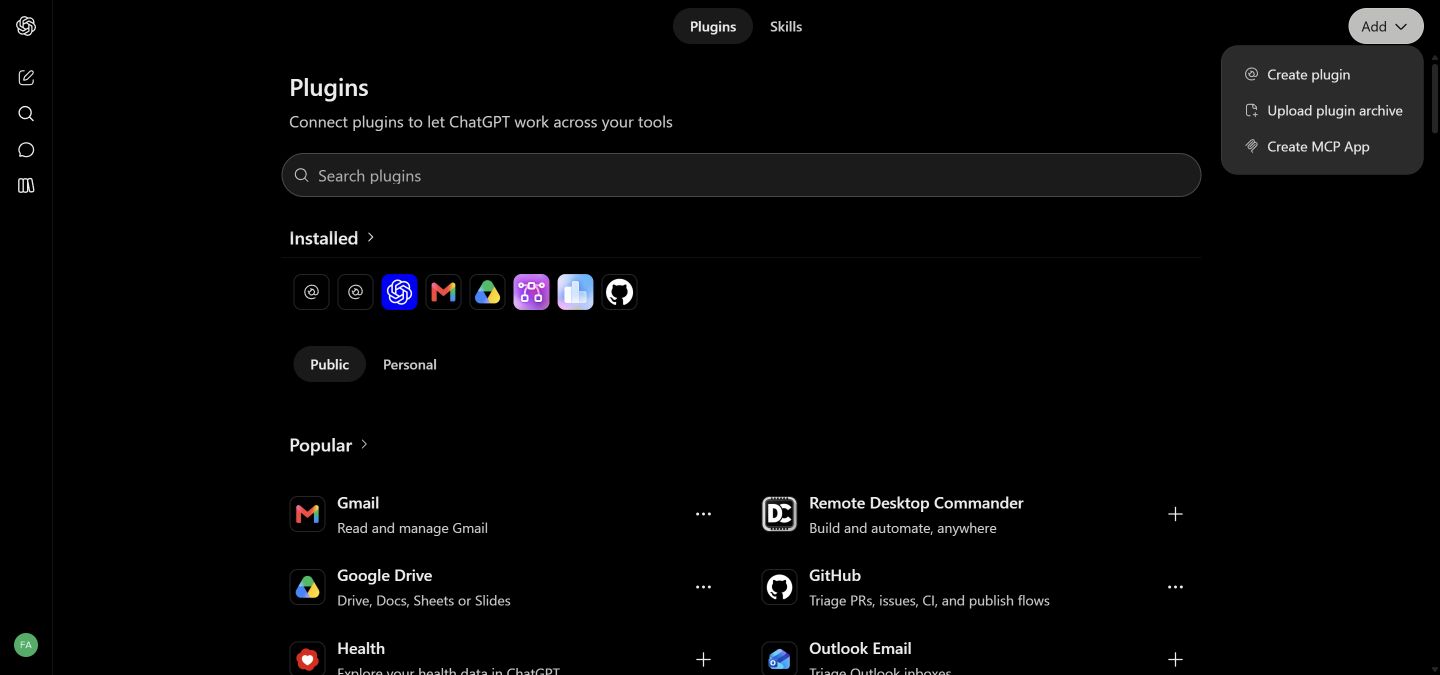The height and width of the screenshot is (675, 1440).
Task: Open the library icon in the sidebar
Action: tap(26, 186)
